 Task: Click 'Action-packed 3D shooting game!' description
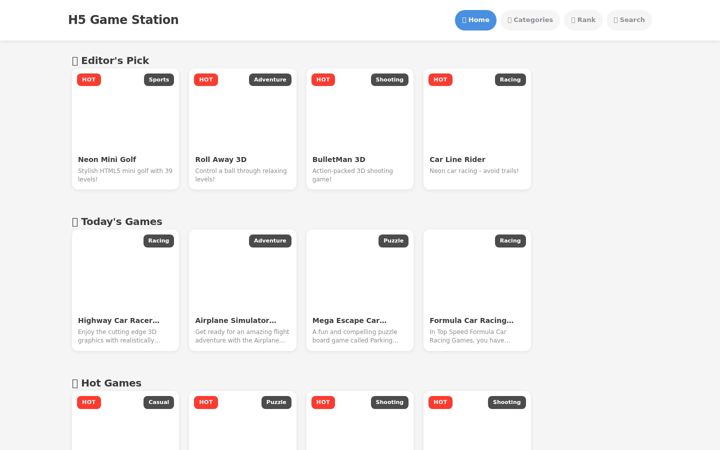pyautogui.click(x=353, y=175)
